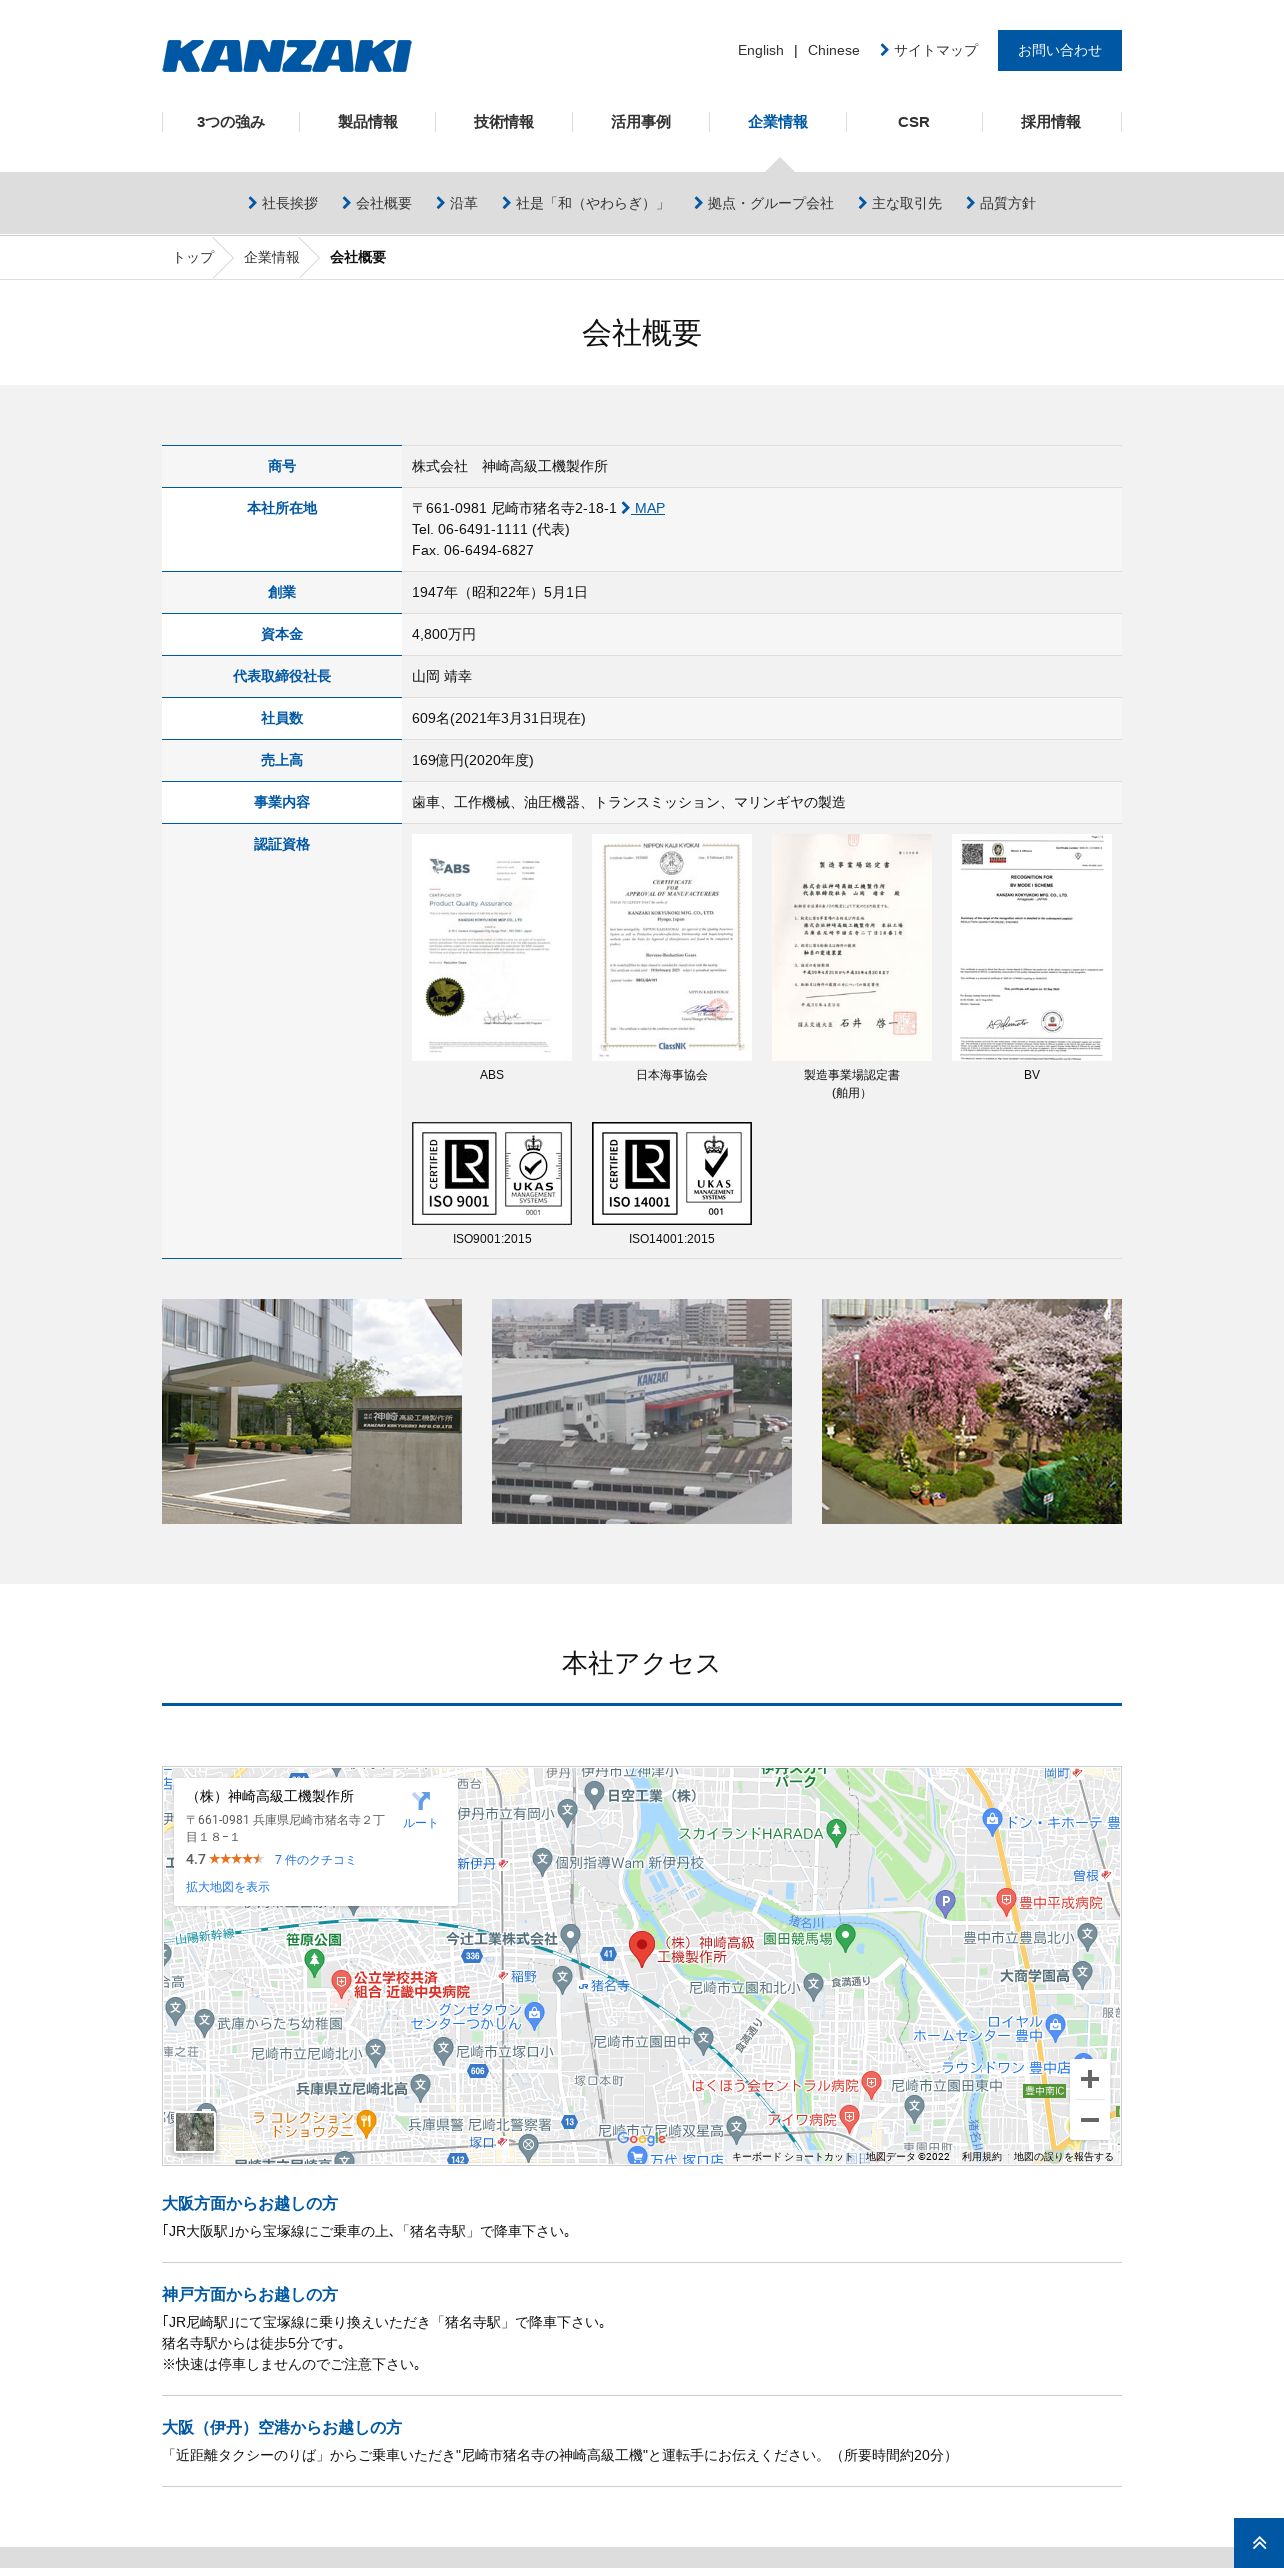Open the CSR menu
This screenshot has height=2568, width=1284.
[x=914, y=122]
